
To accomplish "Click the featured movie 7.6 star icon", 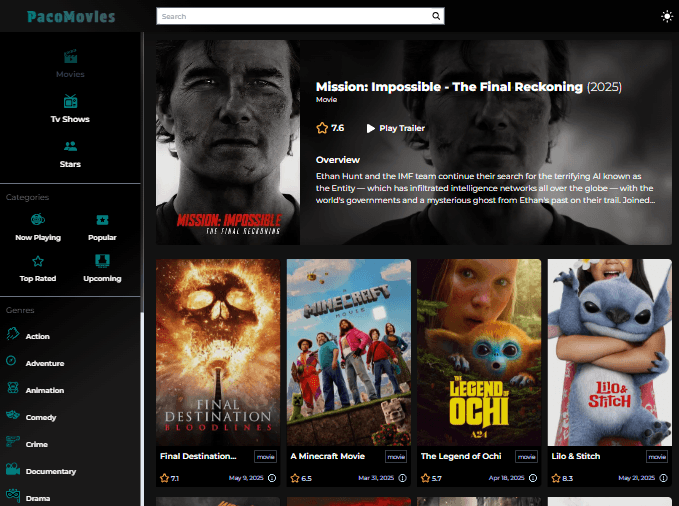I will (x=322, y=128).
